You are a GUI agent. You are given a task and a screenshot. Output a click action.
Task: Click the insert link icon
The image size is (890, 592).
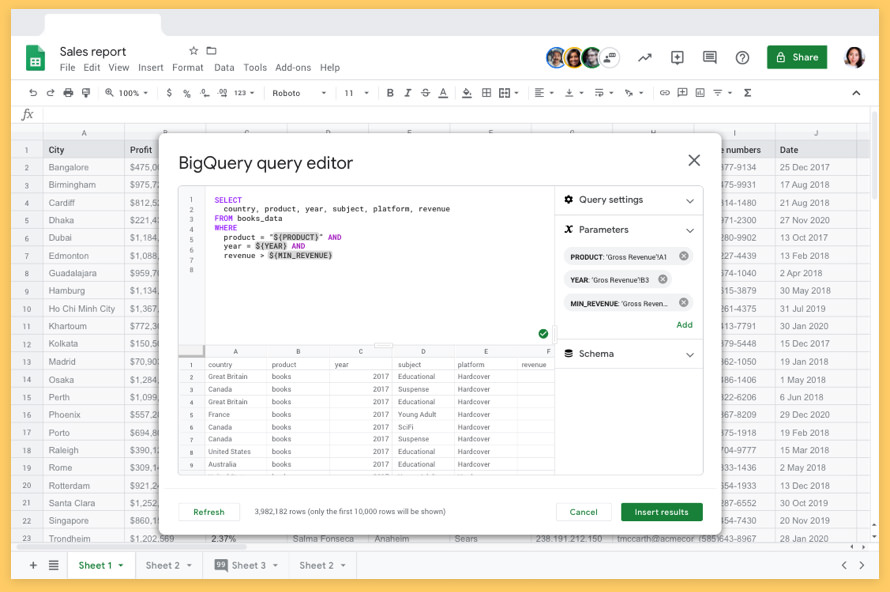pos(664,93)
